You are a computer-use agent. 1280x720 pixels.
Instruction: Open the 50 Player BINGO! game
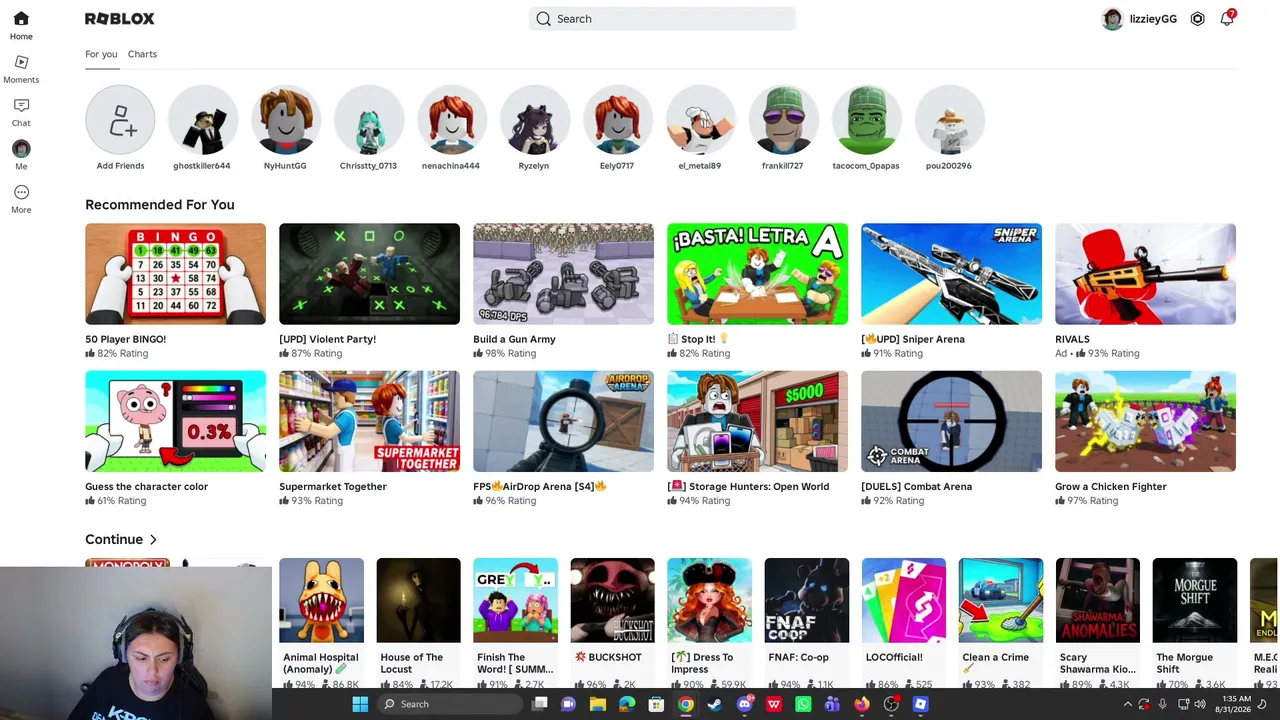[175, 274]
